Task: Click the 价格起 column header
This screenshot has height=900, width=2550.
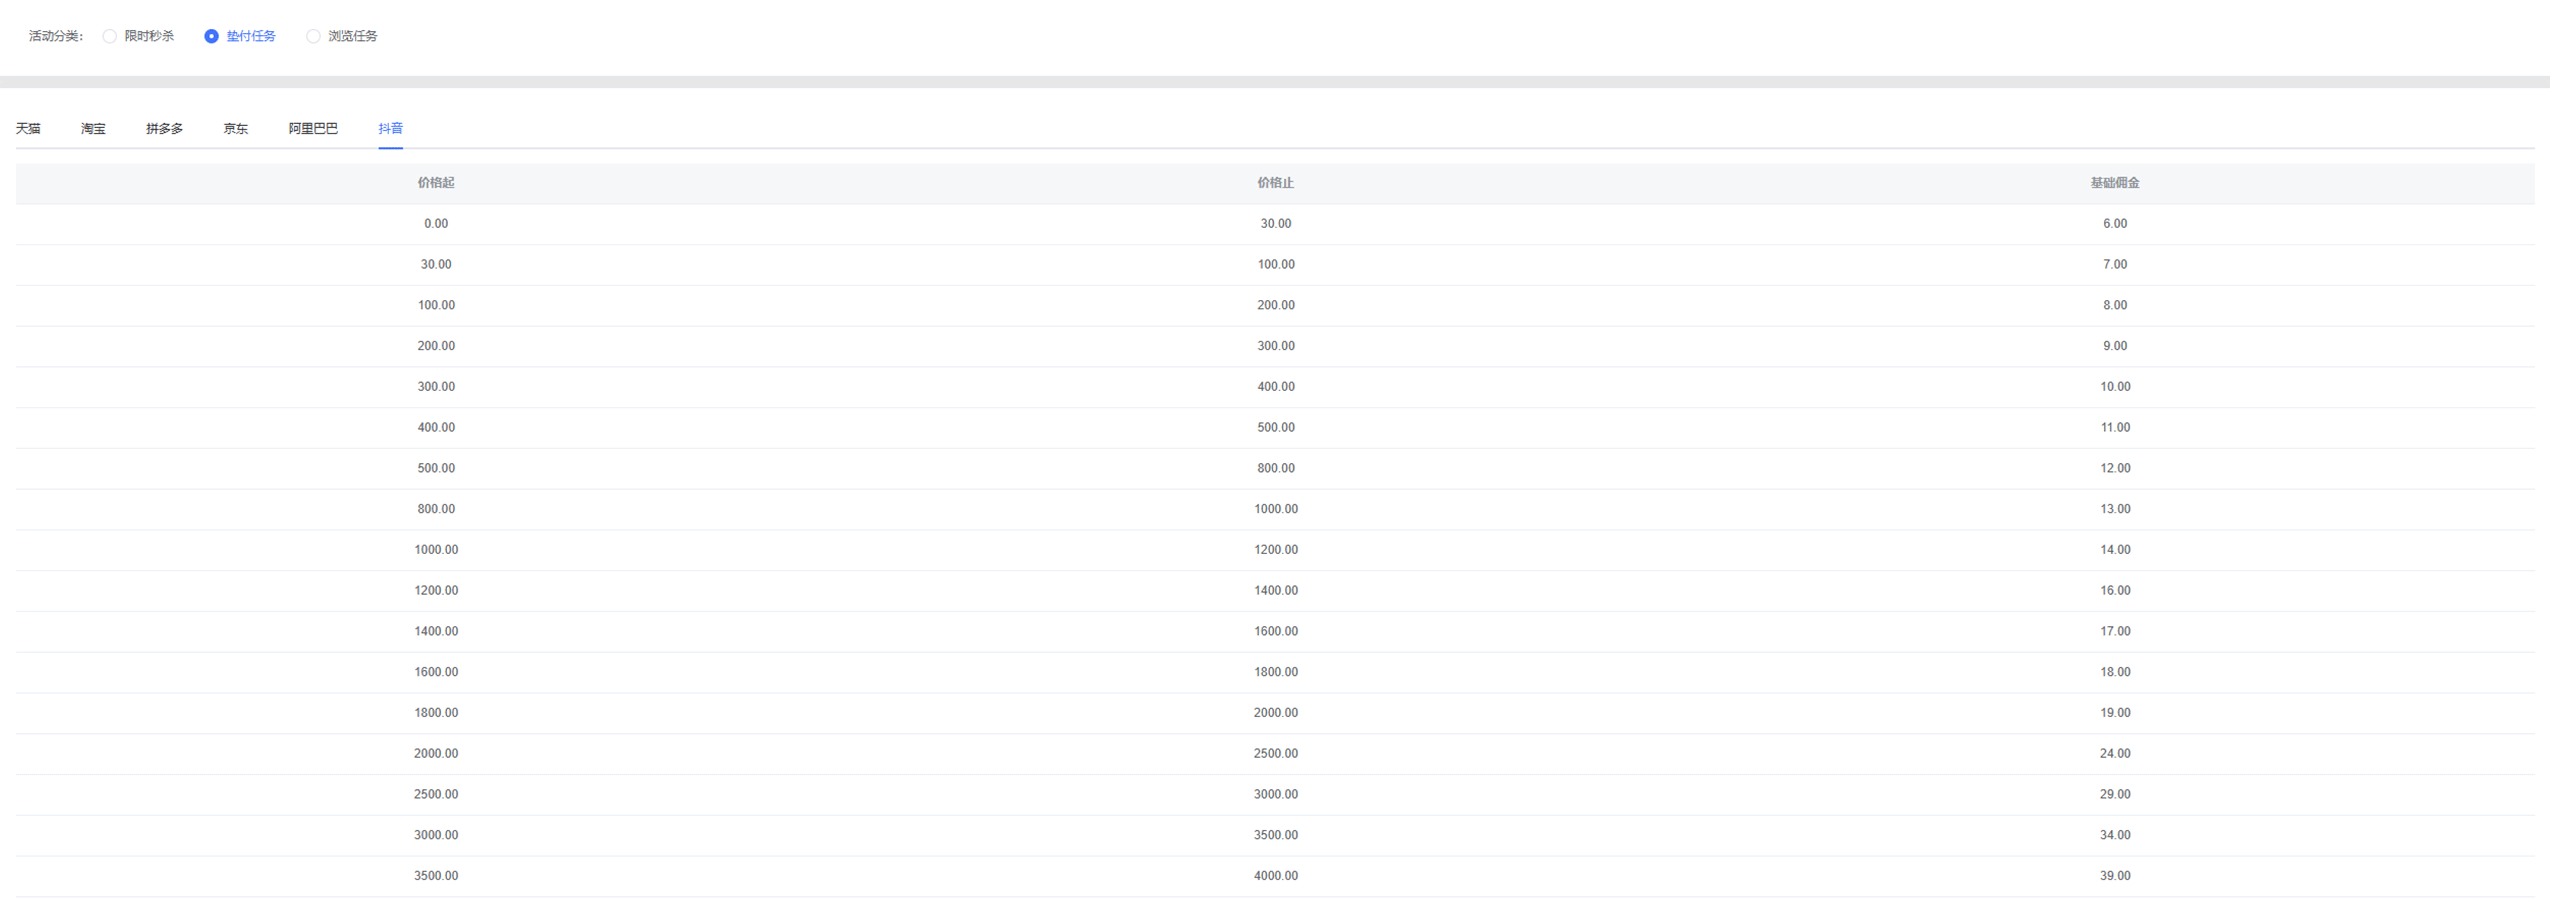Action: pos(435,183)
